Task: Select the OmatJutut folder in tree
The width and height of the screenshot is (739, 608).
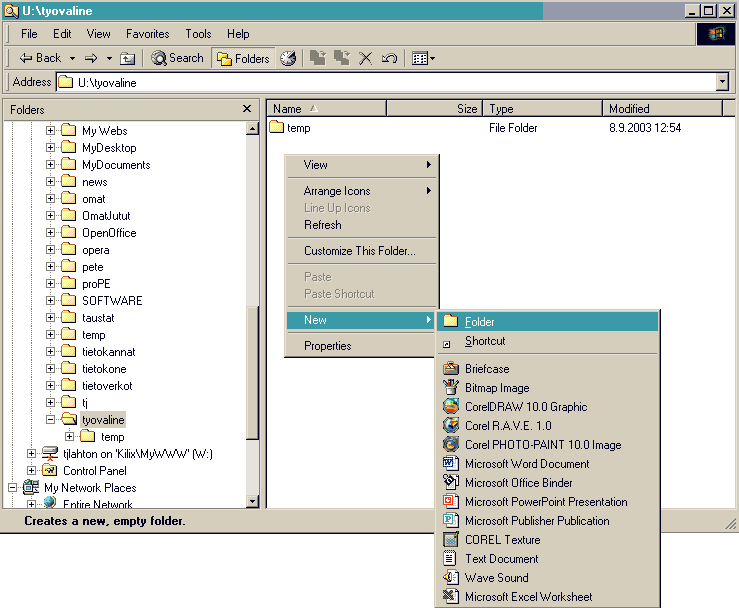Action: pos(106,215)
